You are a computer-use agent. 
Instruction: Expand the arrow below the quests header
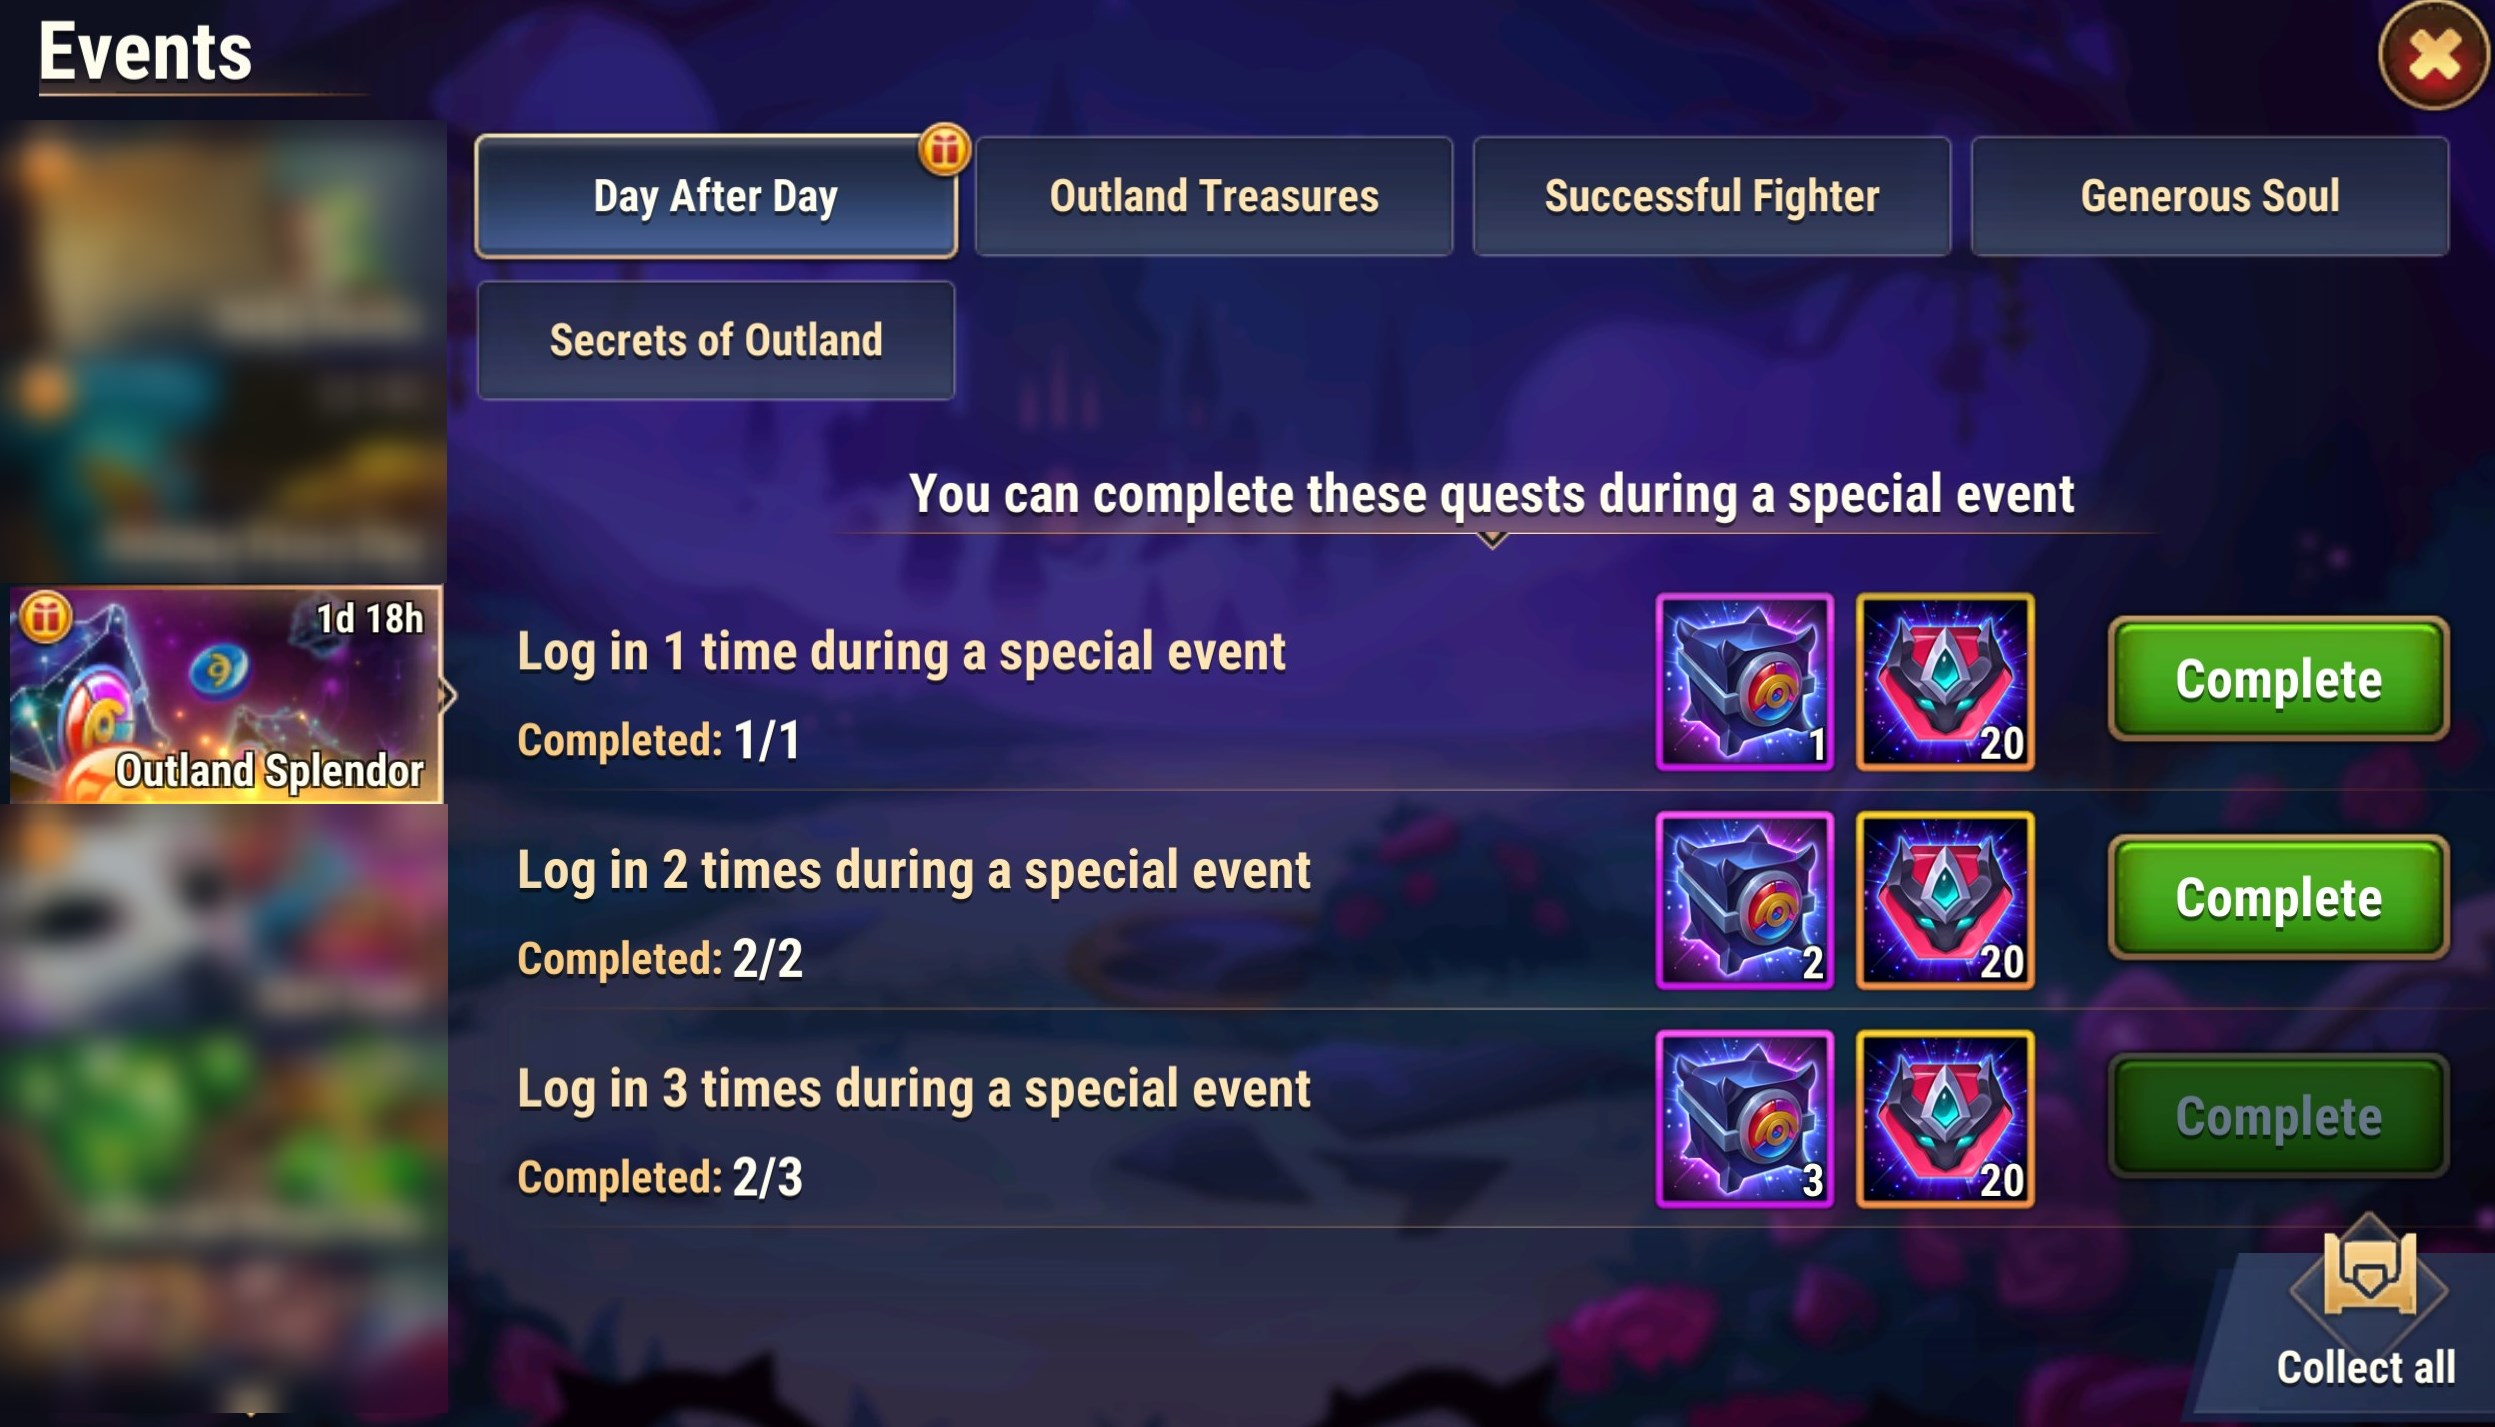pyautogui.click(x=1492, y=541)
